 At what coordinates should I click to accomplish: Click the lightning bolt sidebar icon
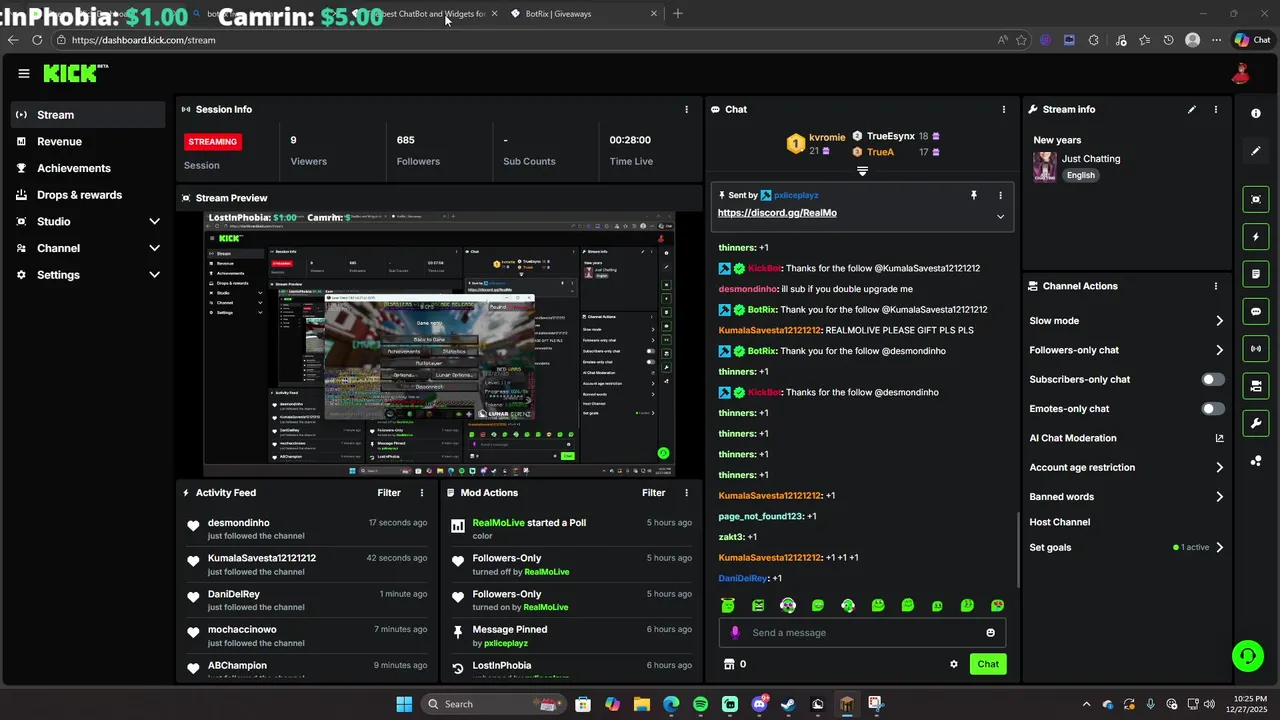point(1256,237)
